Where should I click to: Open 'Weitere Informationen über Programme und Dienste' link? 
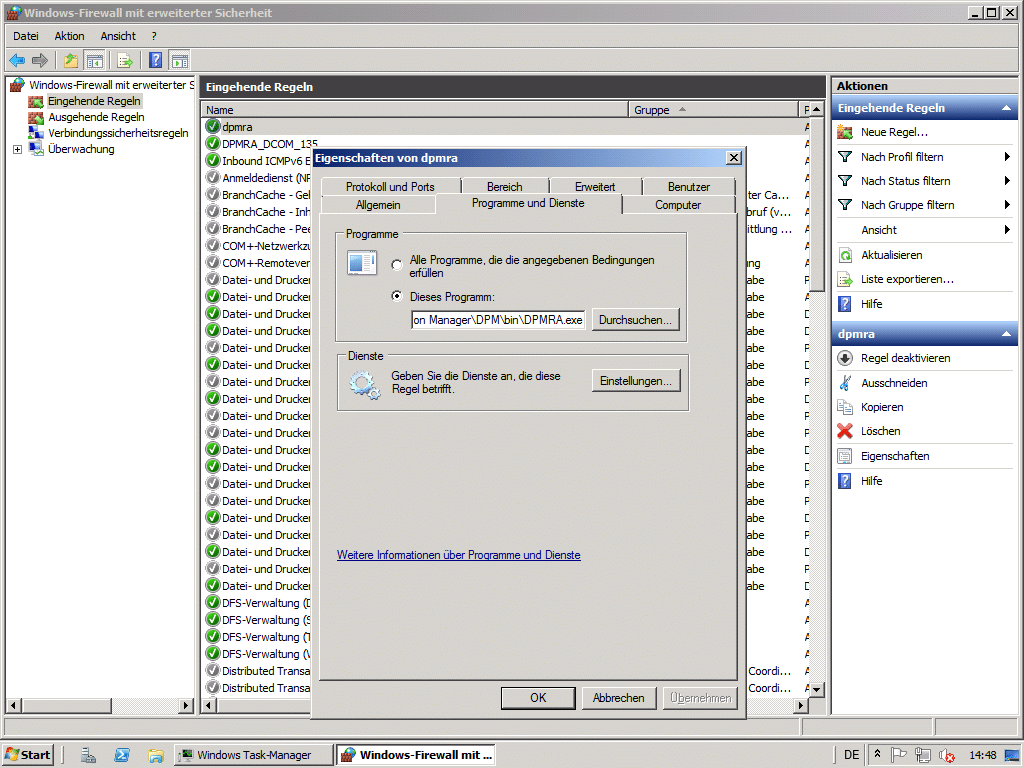coord(458,555)
